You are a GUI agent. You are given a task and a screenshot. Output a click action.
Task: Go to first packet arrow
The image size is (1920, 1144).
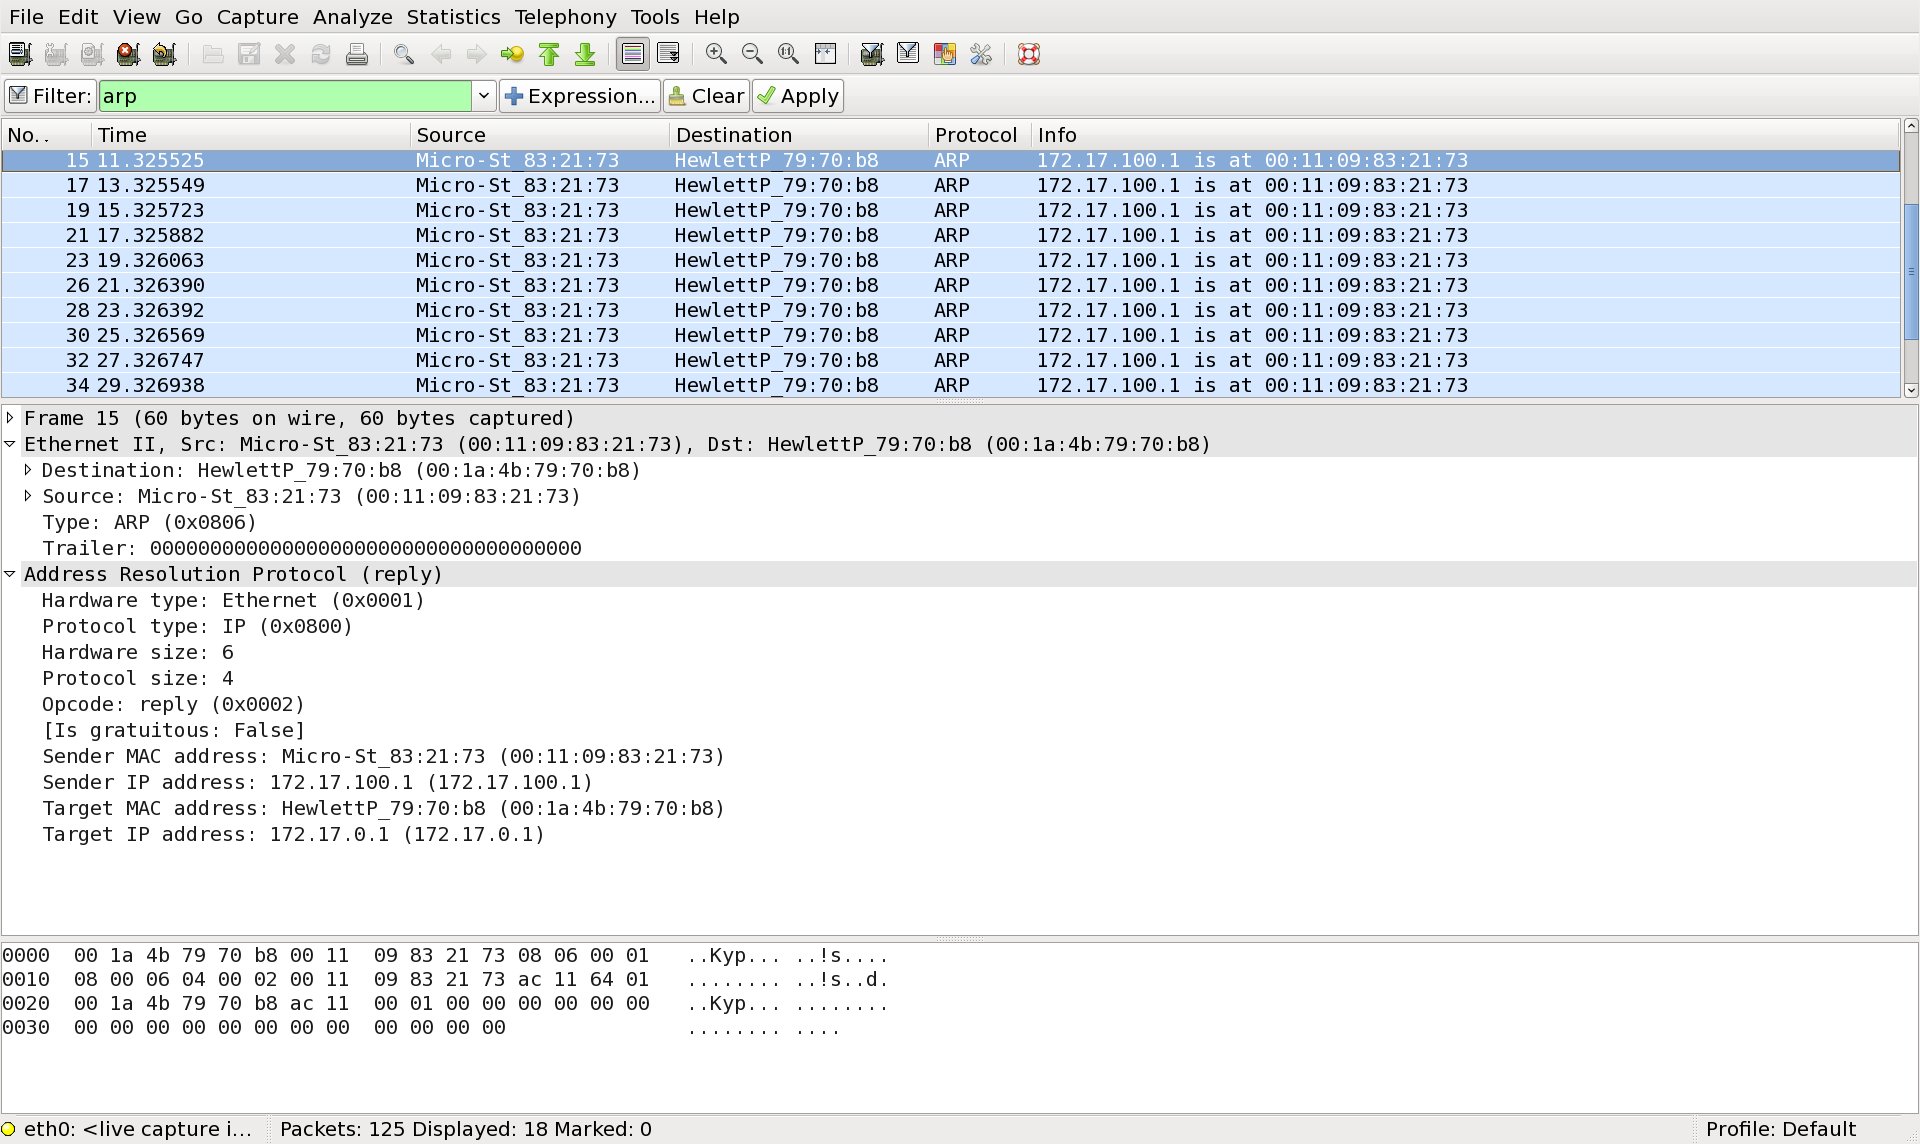click(549, 54)
